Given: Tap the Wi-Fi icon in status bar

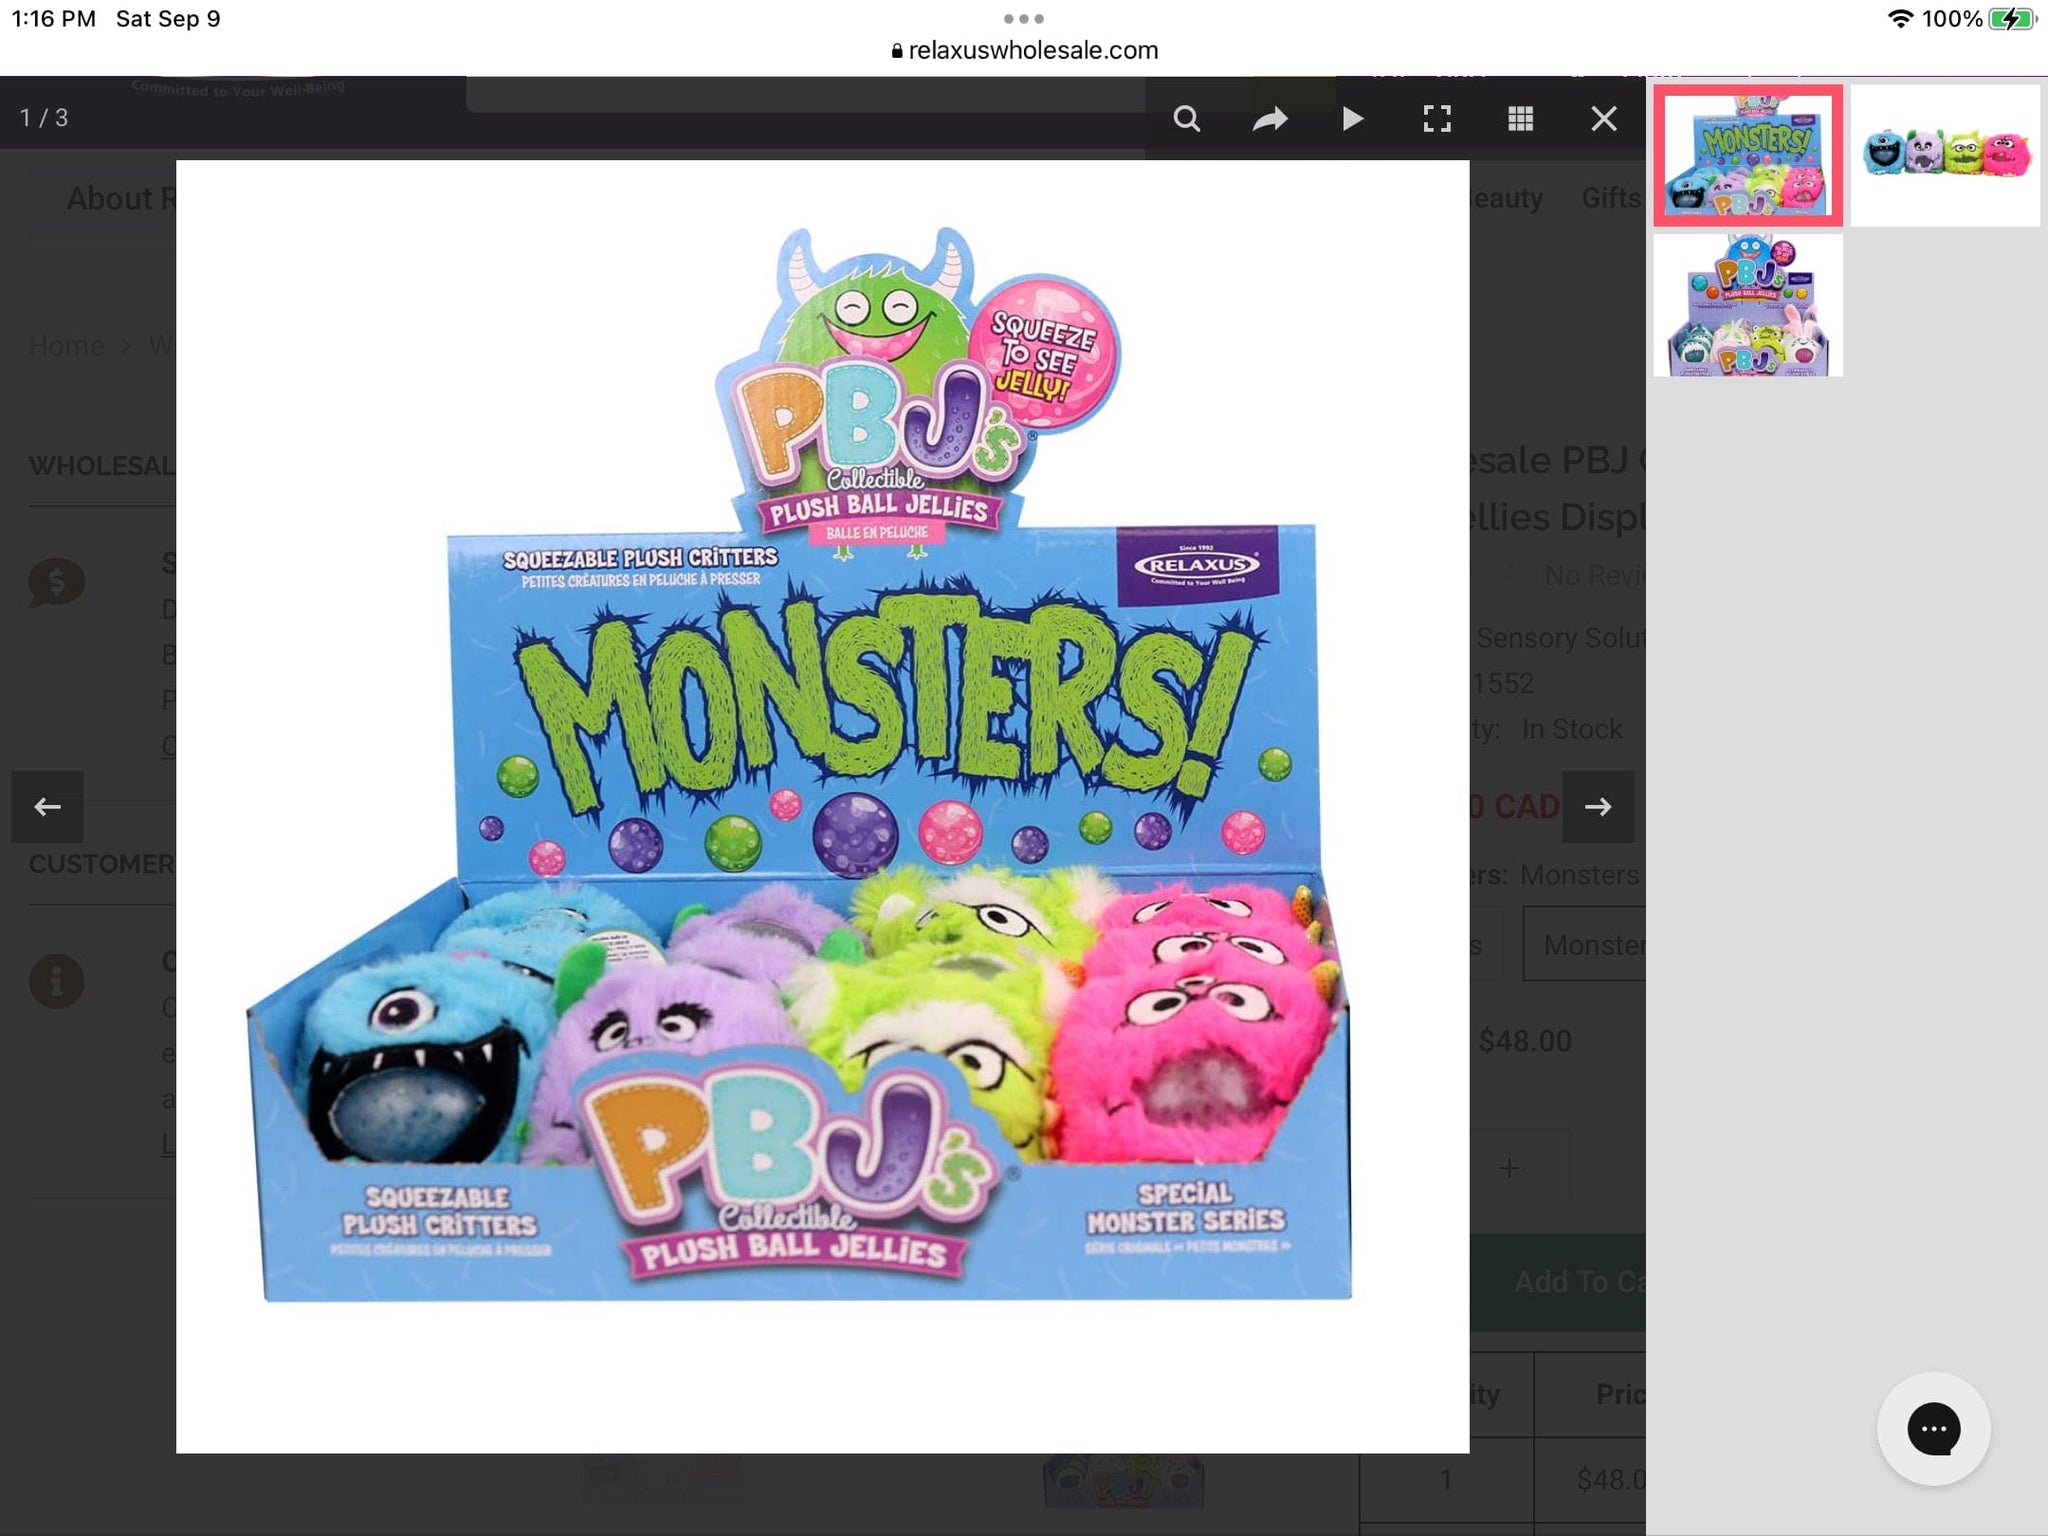Looking at the screenshot, I should coord(1900,19).
